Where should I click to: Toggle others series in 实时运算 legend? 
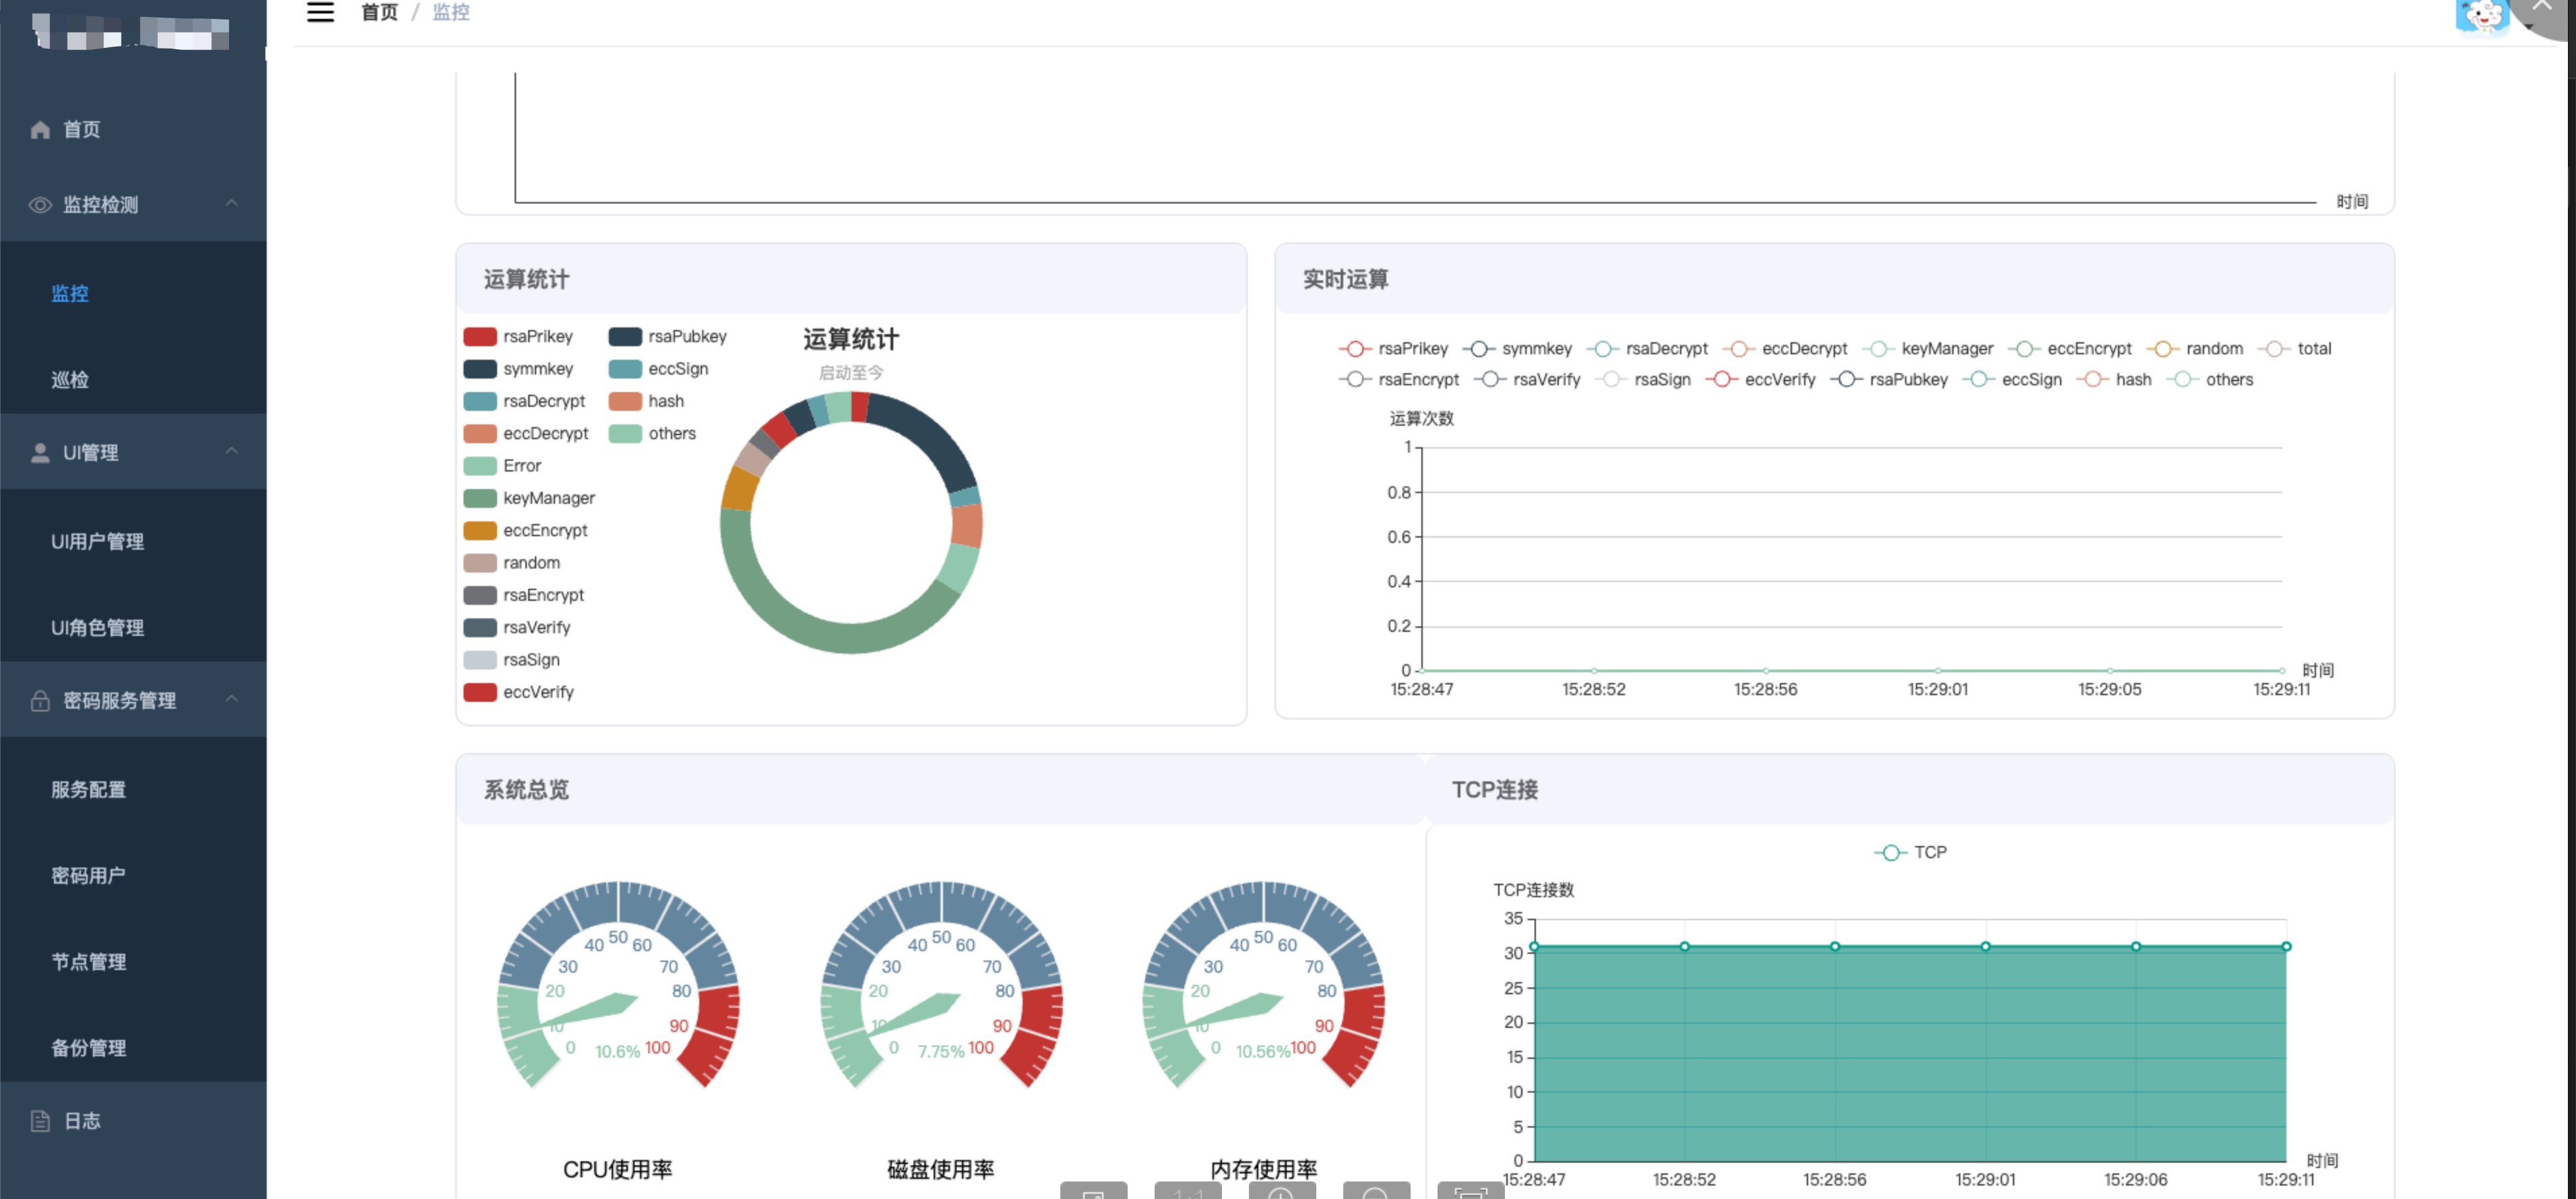(2210, 380)
